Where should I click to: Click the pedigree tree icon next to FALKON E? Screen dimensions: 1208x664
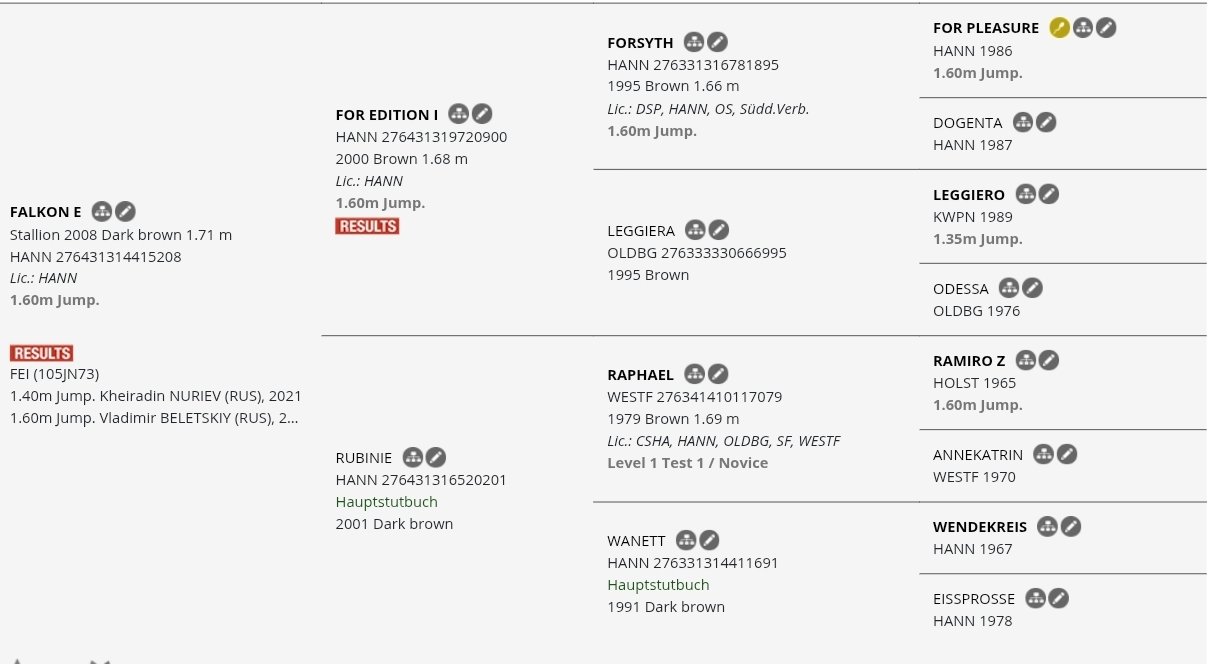point(101,211)
